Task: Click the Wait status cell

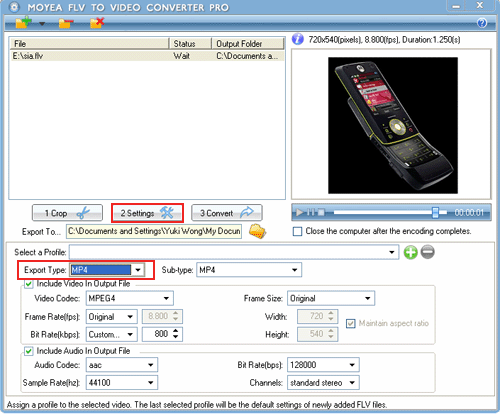Action: pyautogui.click(x=182, y=56)
